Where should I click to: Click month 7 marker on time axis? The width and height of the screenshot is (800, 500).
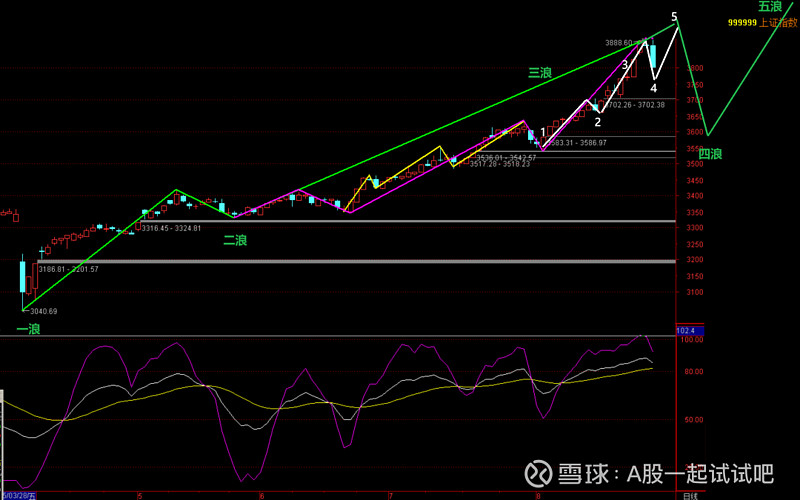click(390, 496)
